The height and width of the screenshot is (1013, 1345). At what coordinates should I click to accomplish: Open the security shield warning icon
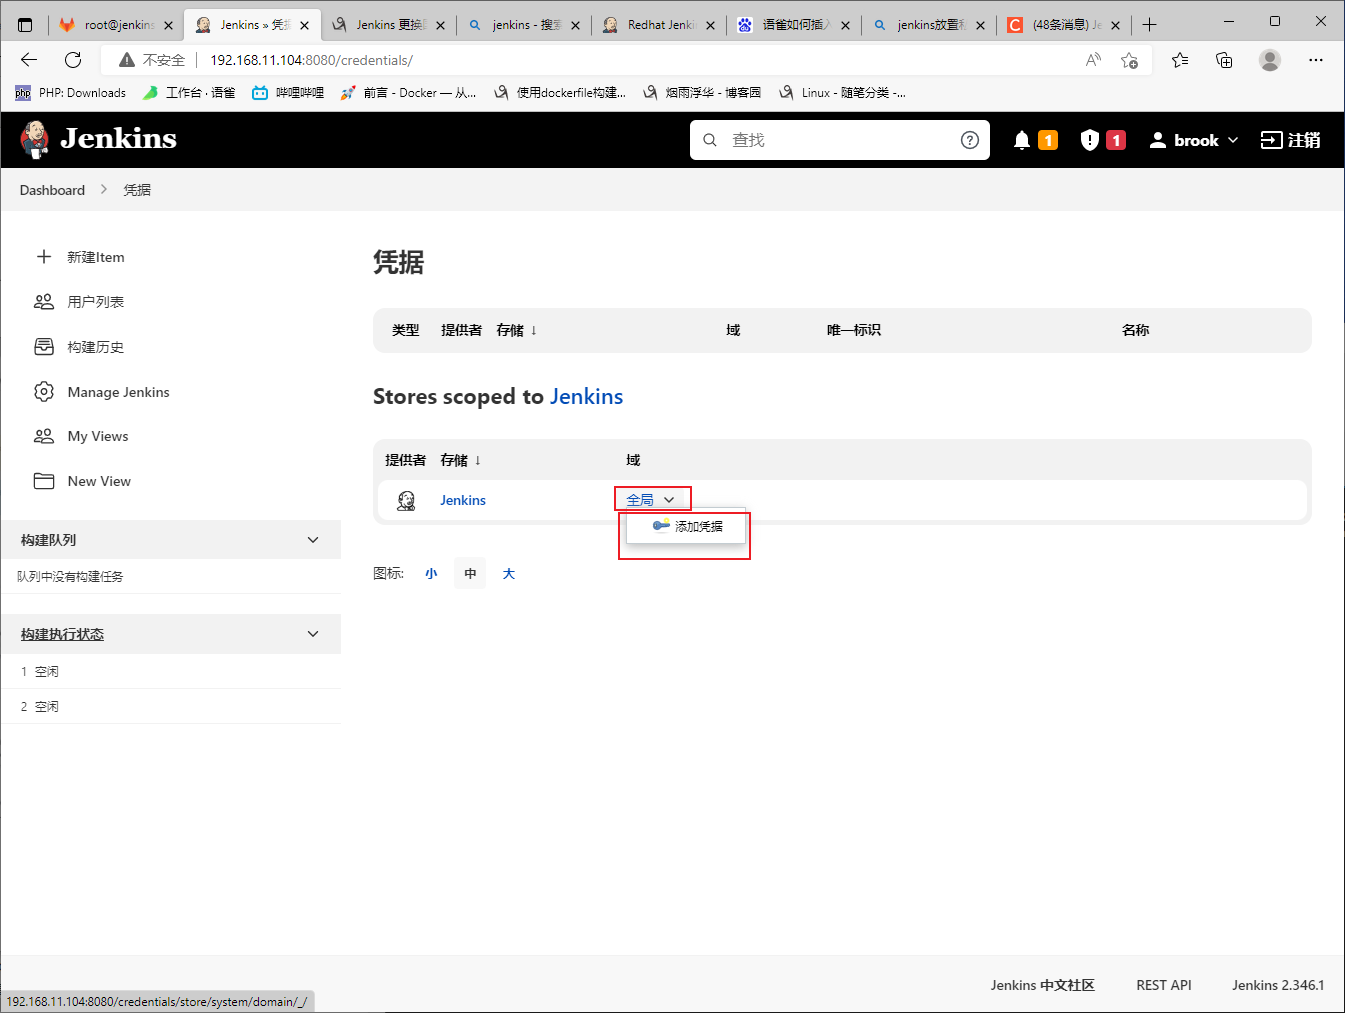coord(1090,140)
